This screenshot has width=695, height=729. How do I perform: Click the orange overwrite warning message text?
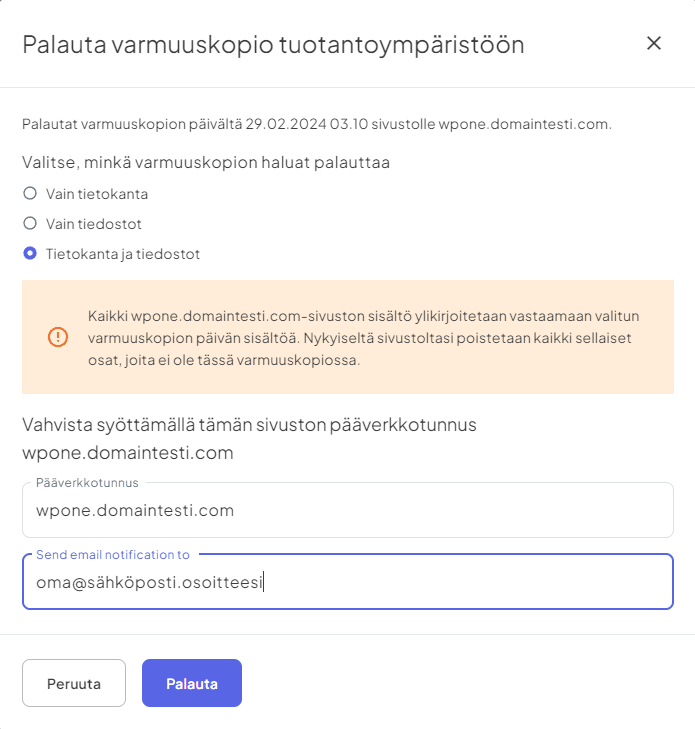363,337
